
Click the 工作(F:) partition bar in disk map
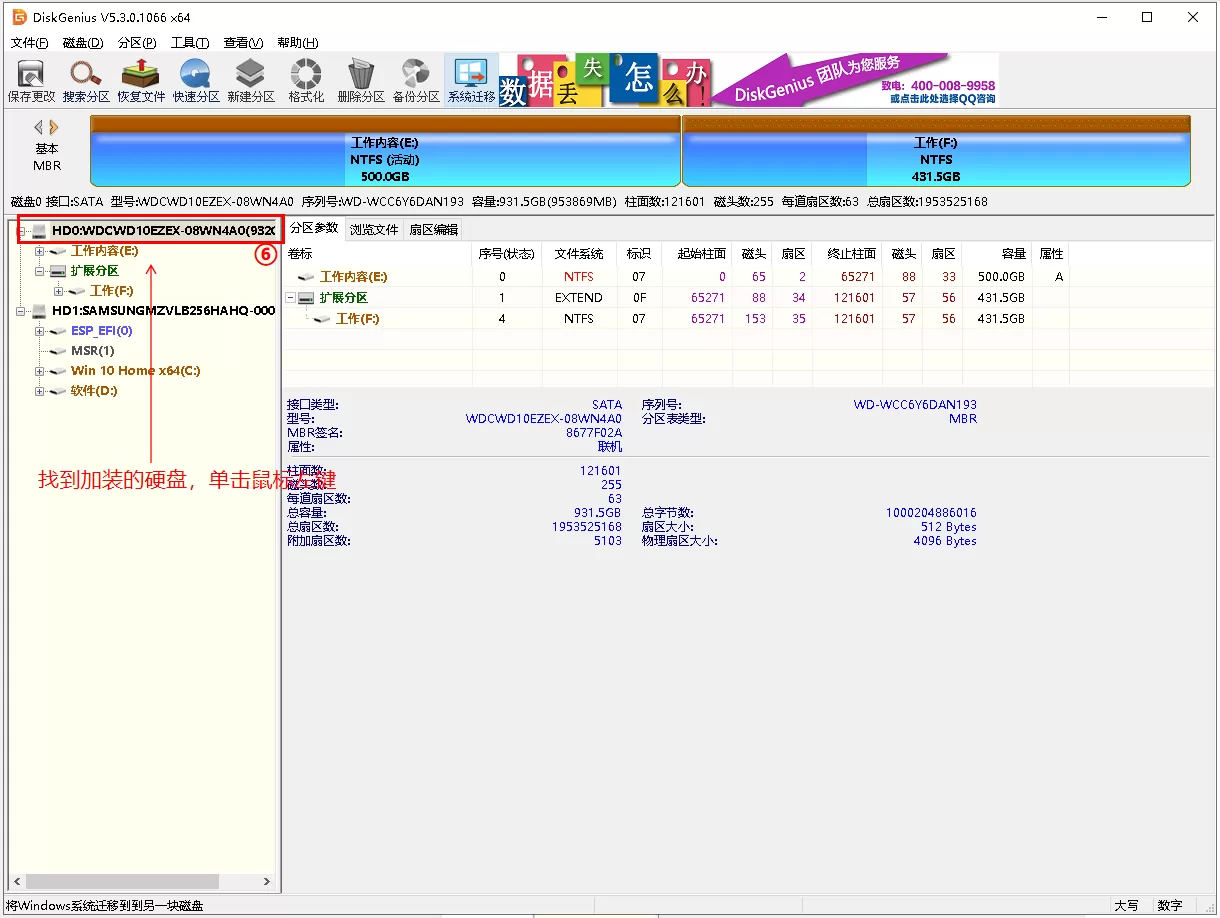tap(935, 151)
